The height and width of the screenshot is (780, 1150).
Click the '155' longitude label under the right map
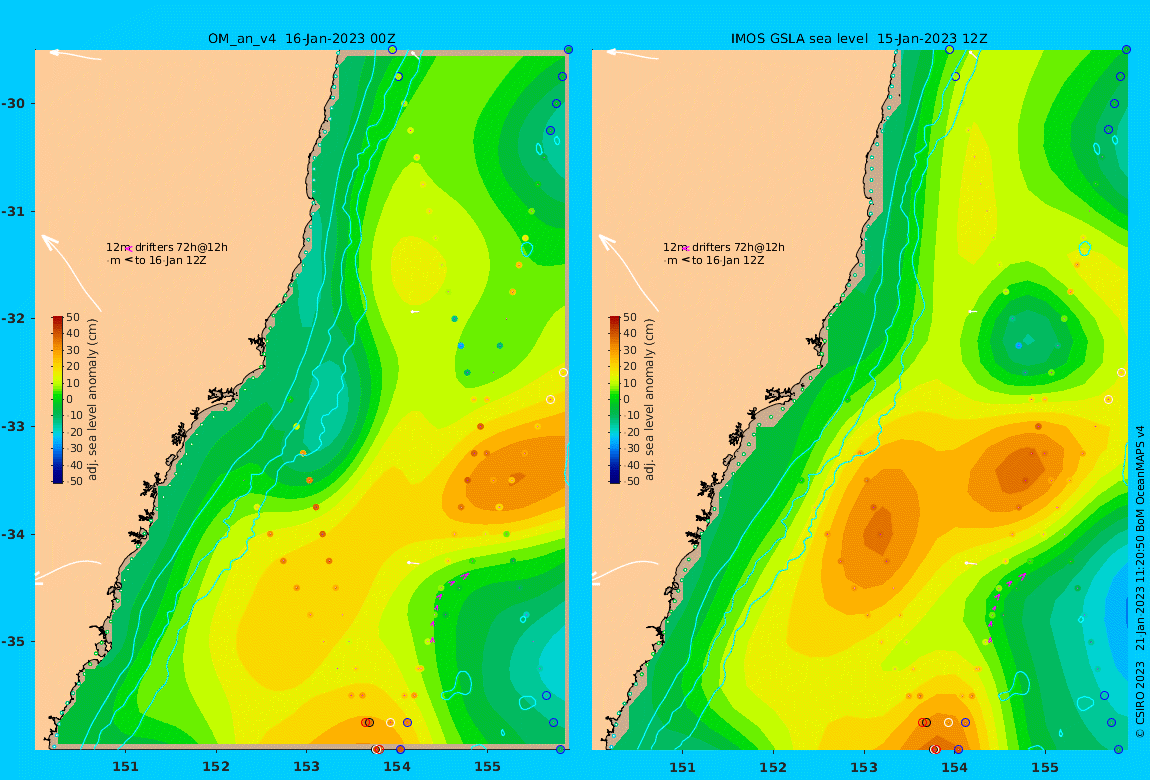1044,767
